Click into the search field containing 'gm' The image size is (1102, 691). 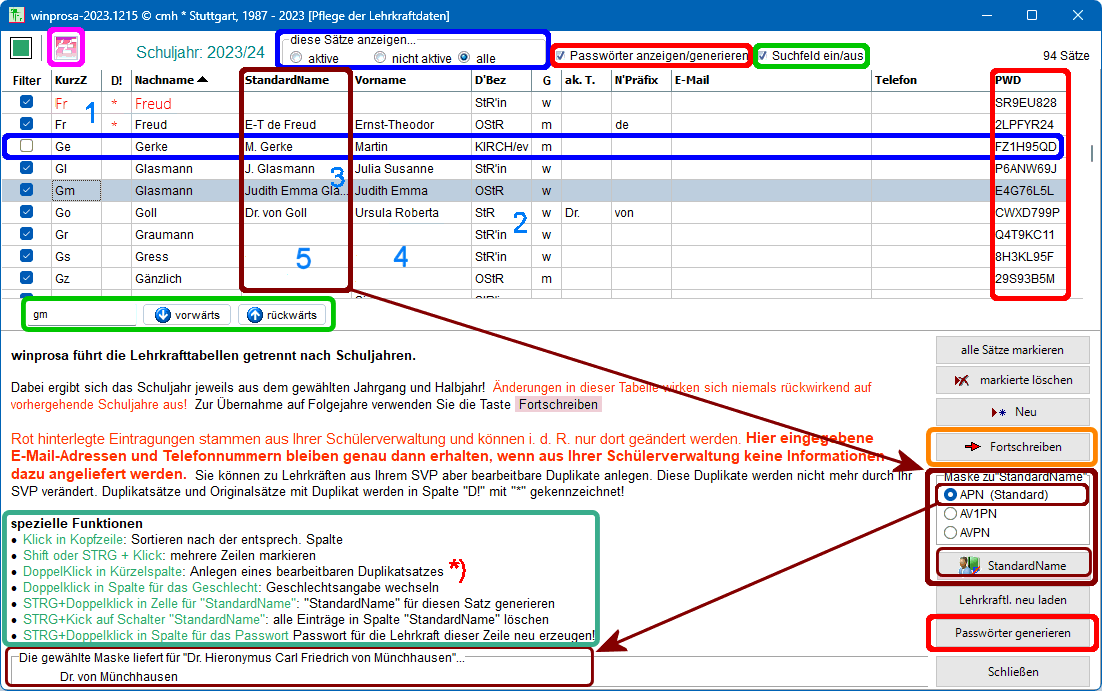[x=80, y=315]
